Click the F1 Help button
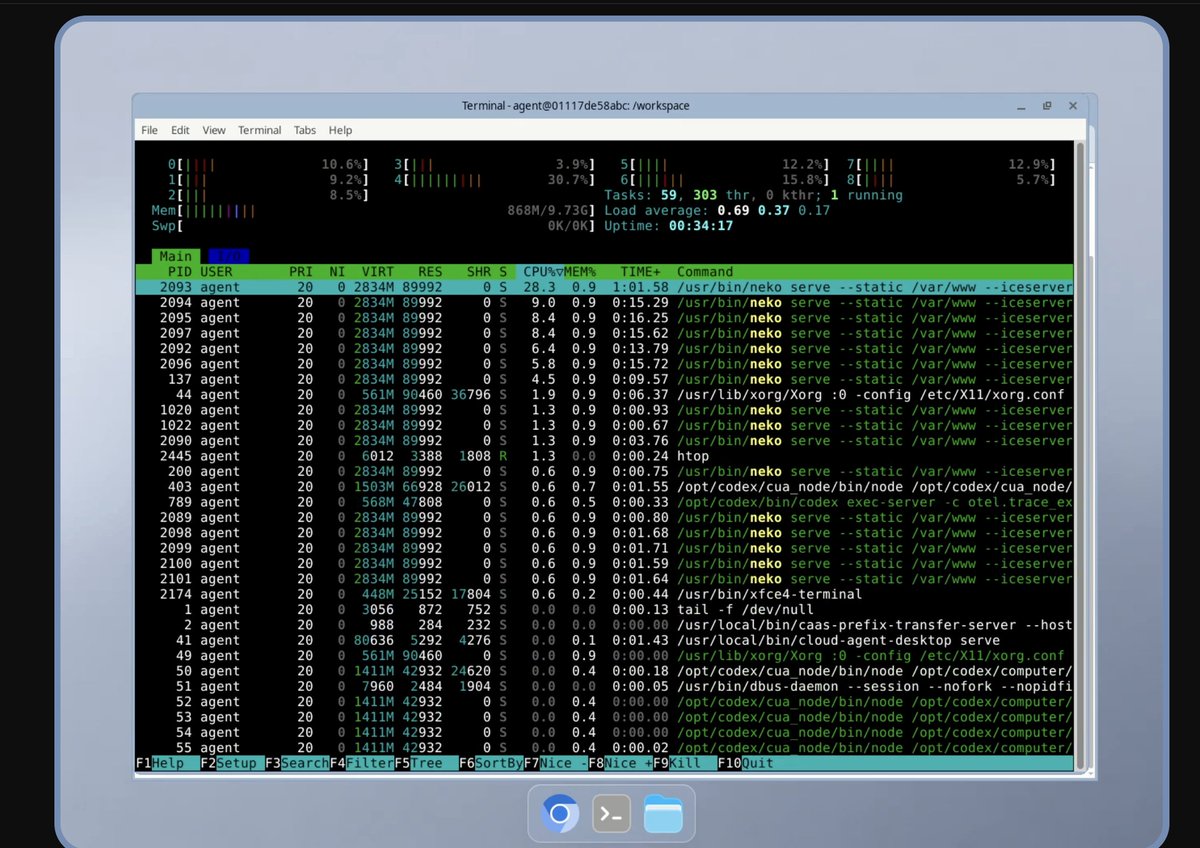Screen dimensions: 1200x848 pyautogui.click(x=167, y=763)
